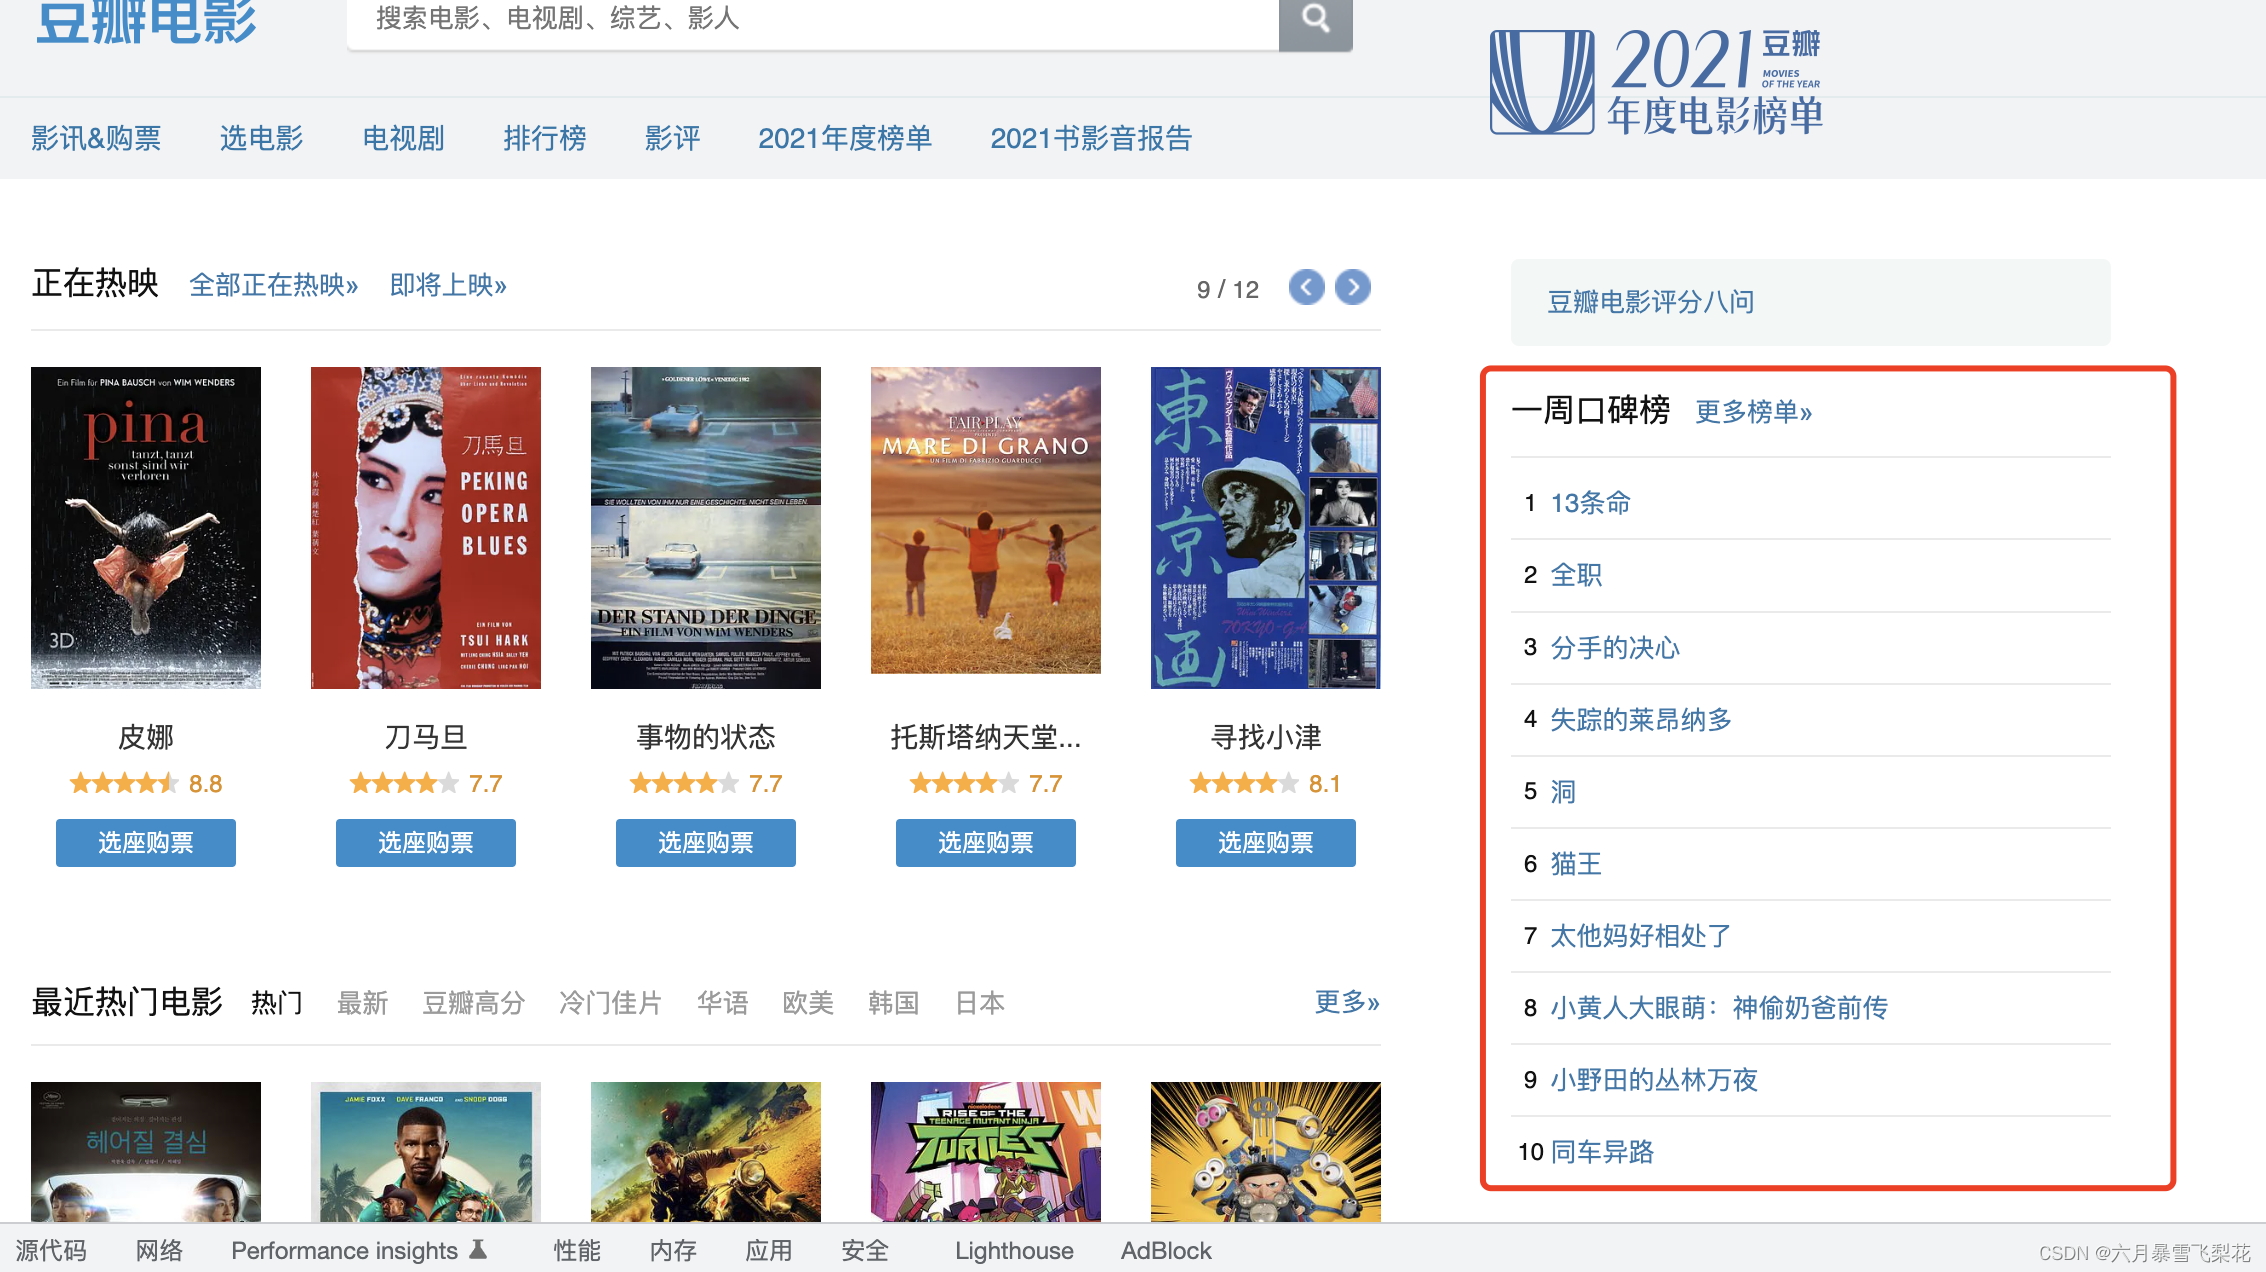Open movie title 皮娜
The width and height of the screenshot is (2266, 1272).
point(146,738)
